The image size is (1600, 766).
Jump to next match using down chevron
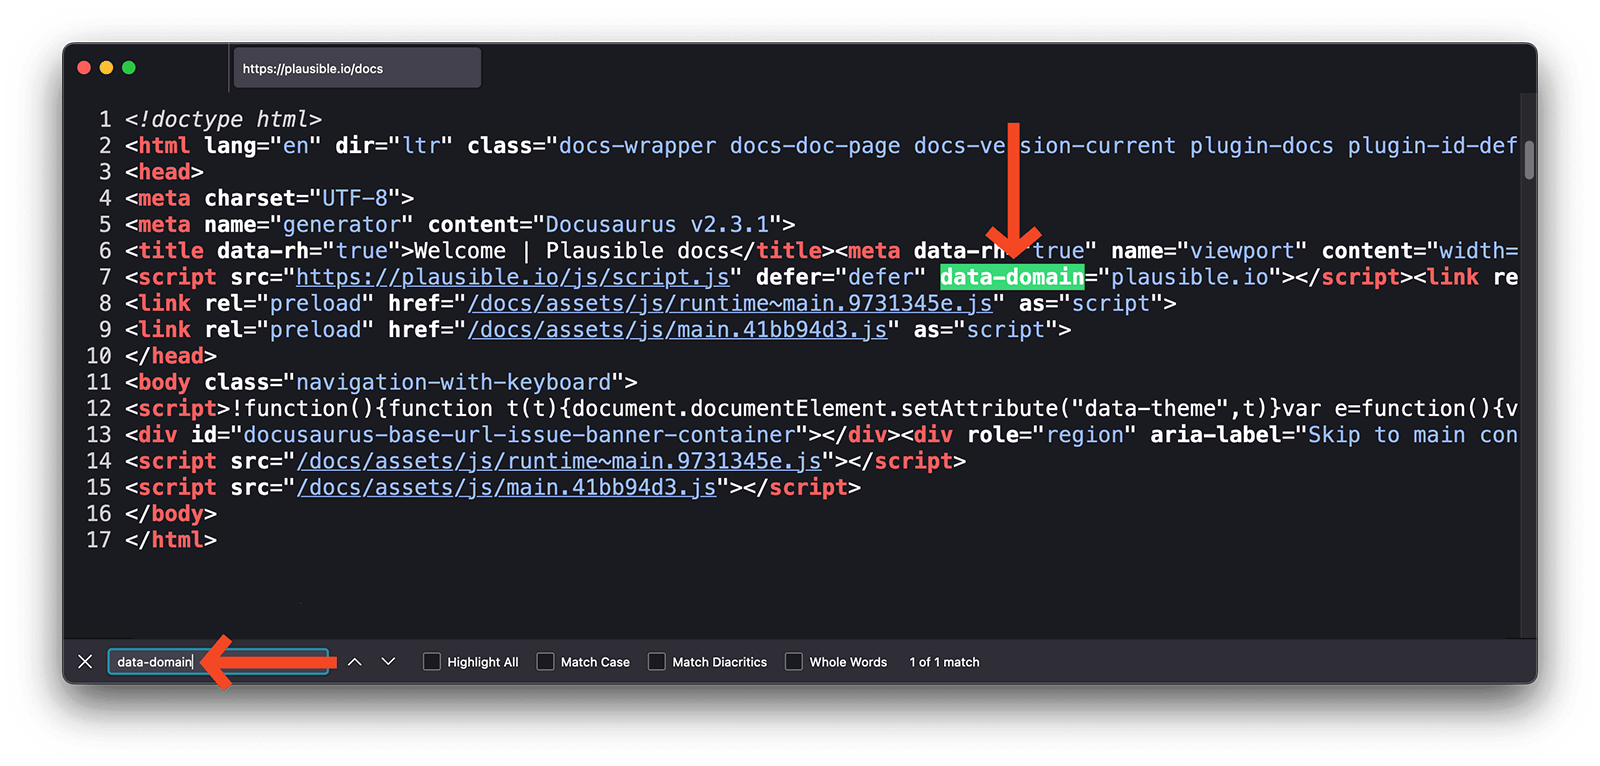(x=389, y=662)
